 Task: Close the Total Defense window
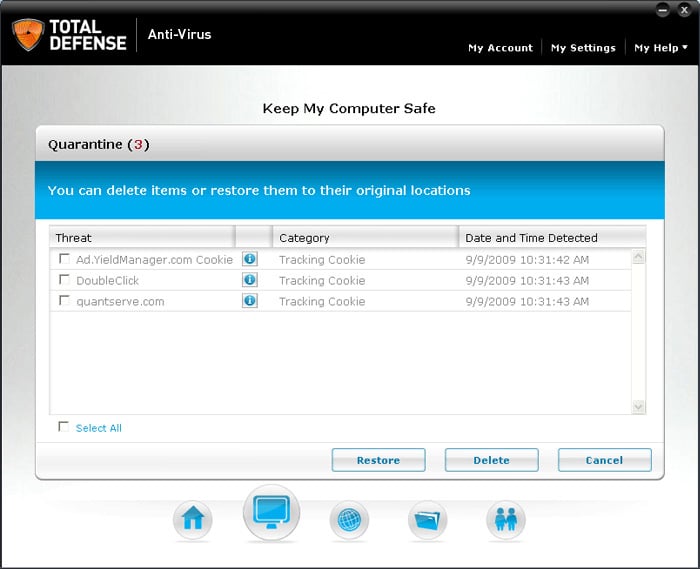(684, 10)
